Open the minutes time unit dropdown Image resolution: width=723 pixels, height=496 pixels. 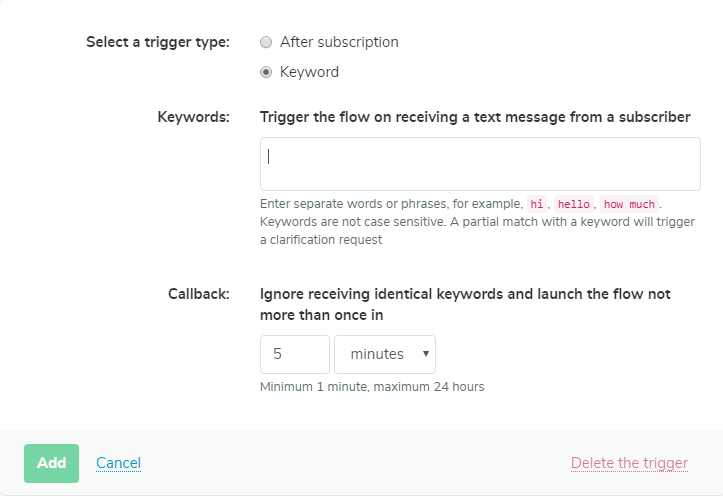point(385,354)
